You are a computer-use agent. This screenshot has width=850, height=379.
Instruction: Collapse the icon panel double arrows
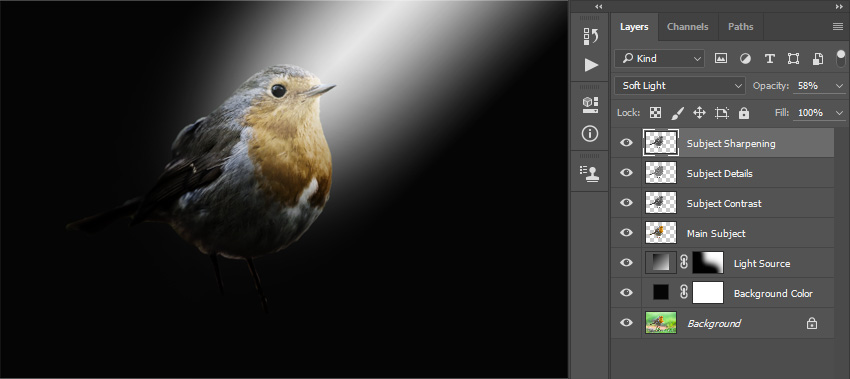click(598, 7)
